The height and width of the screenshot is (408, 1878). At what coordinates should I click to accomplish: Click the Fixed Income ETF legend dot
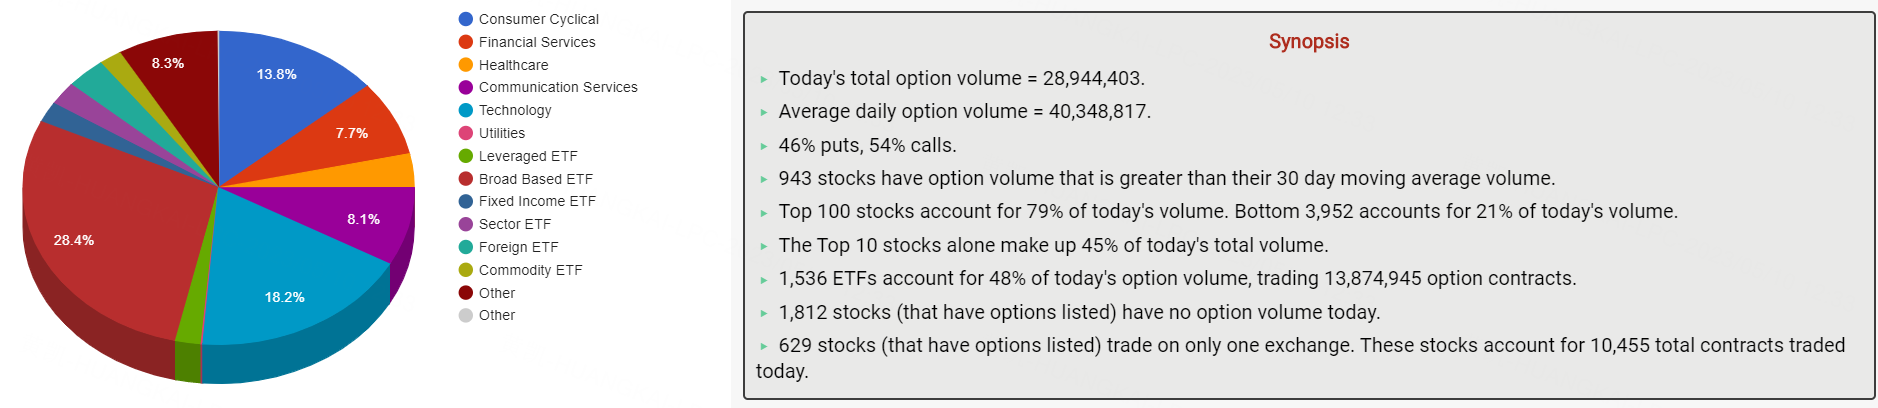tap(466, 201)
